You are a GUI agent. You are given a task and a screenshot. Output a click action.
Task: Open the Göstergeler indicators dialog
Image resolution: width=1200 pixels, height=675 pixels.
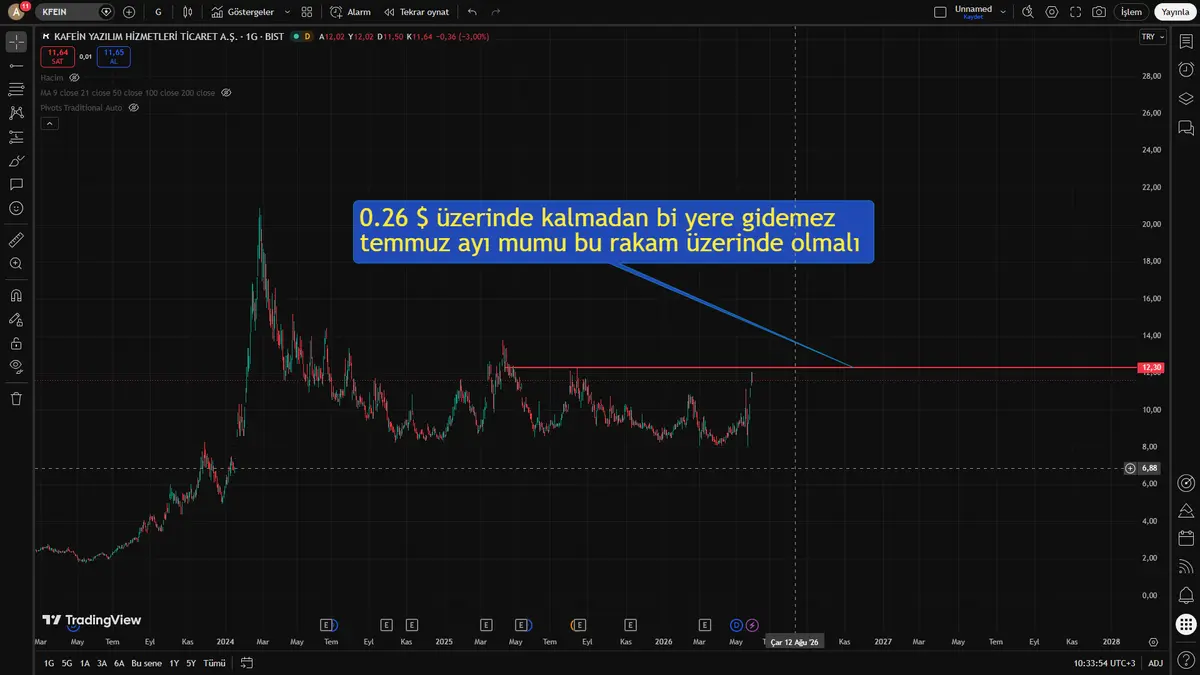[243, 12]
